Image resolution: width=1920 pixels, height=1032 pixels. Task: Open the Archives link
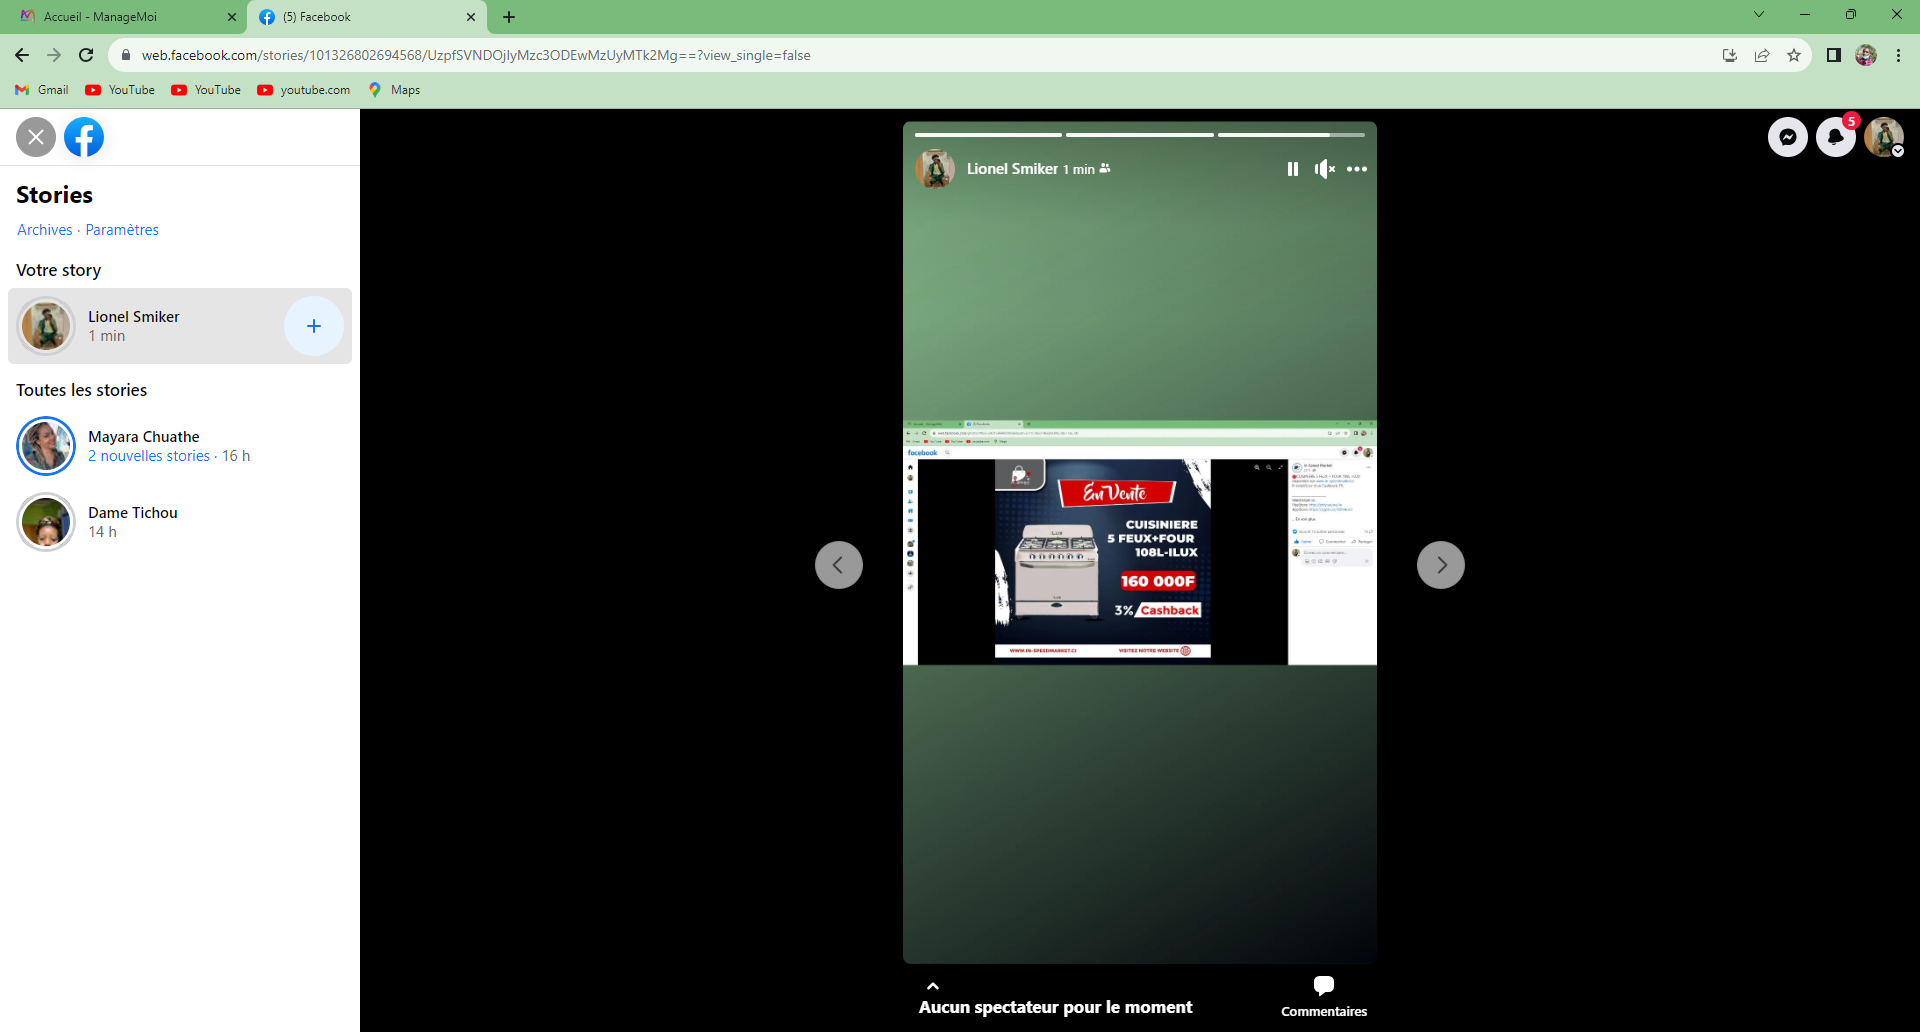point(44,230)
